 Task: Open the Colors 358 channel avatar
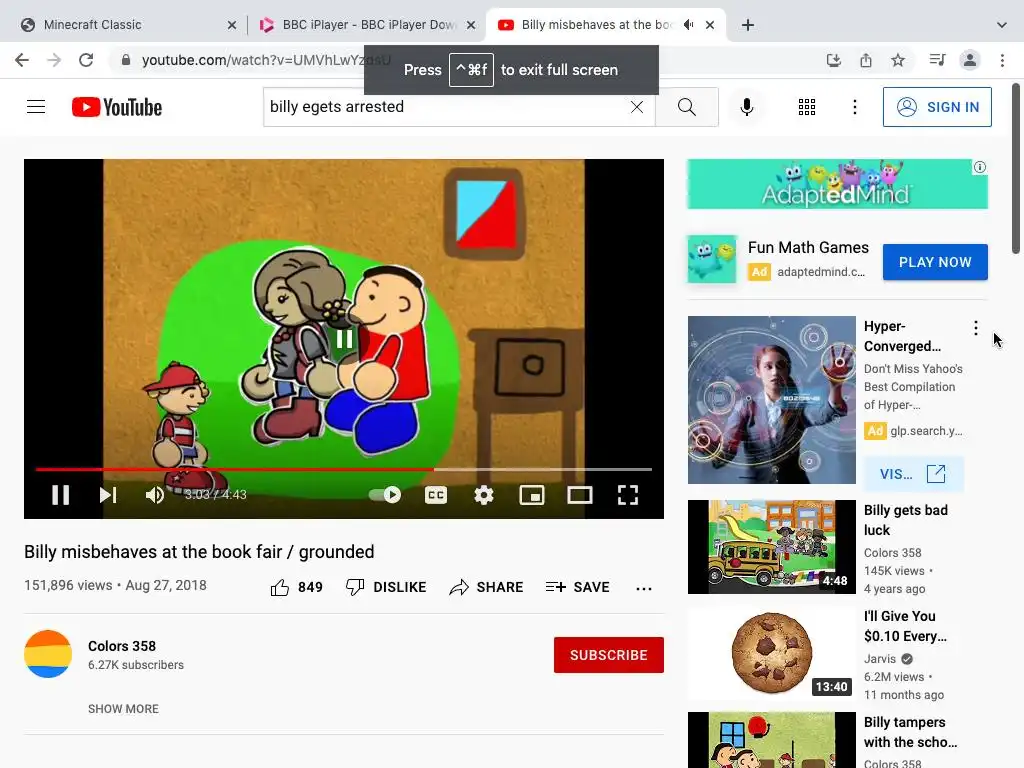tap(48, 654)
